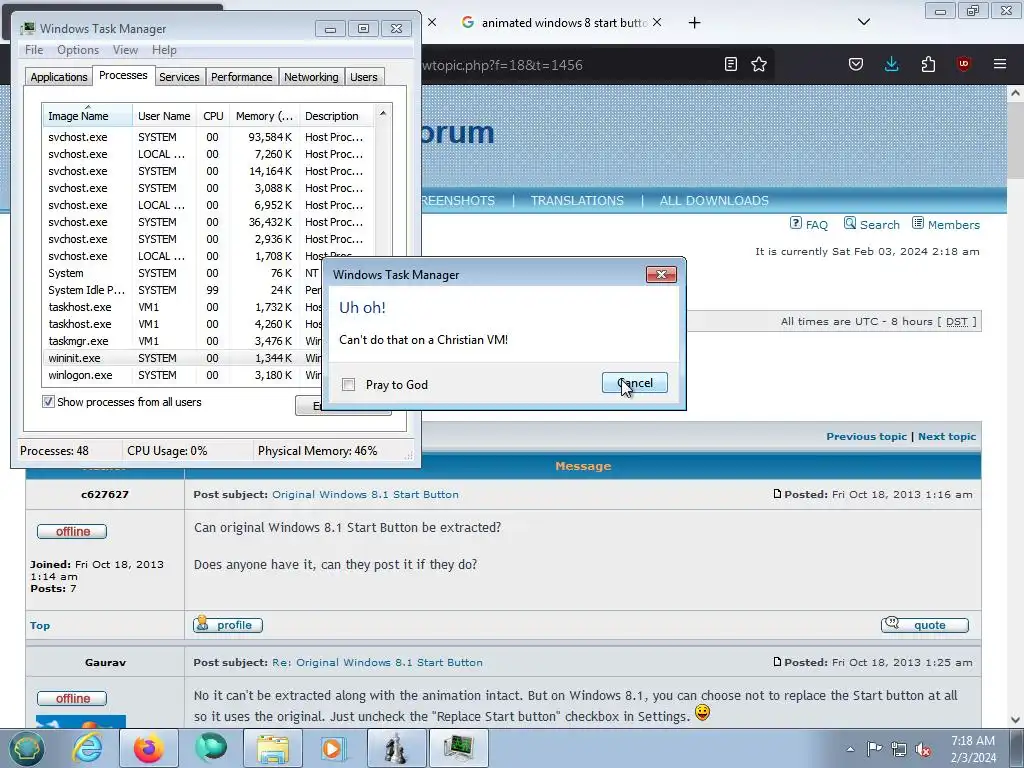Open Re: Original Windows 8.1 Start Button link
The image size is (1024, 768).
[x=377, y=662]
